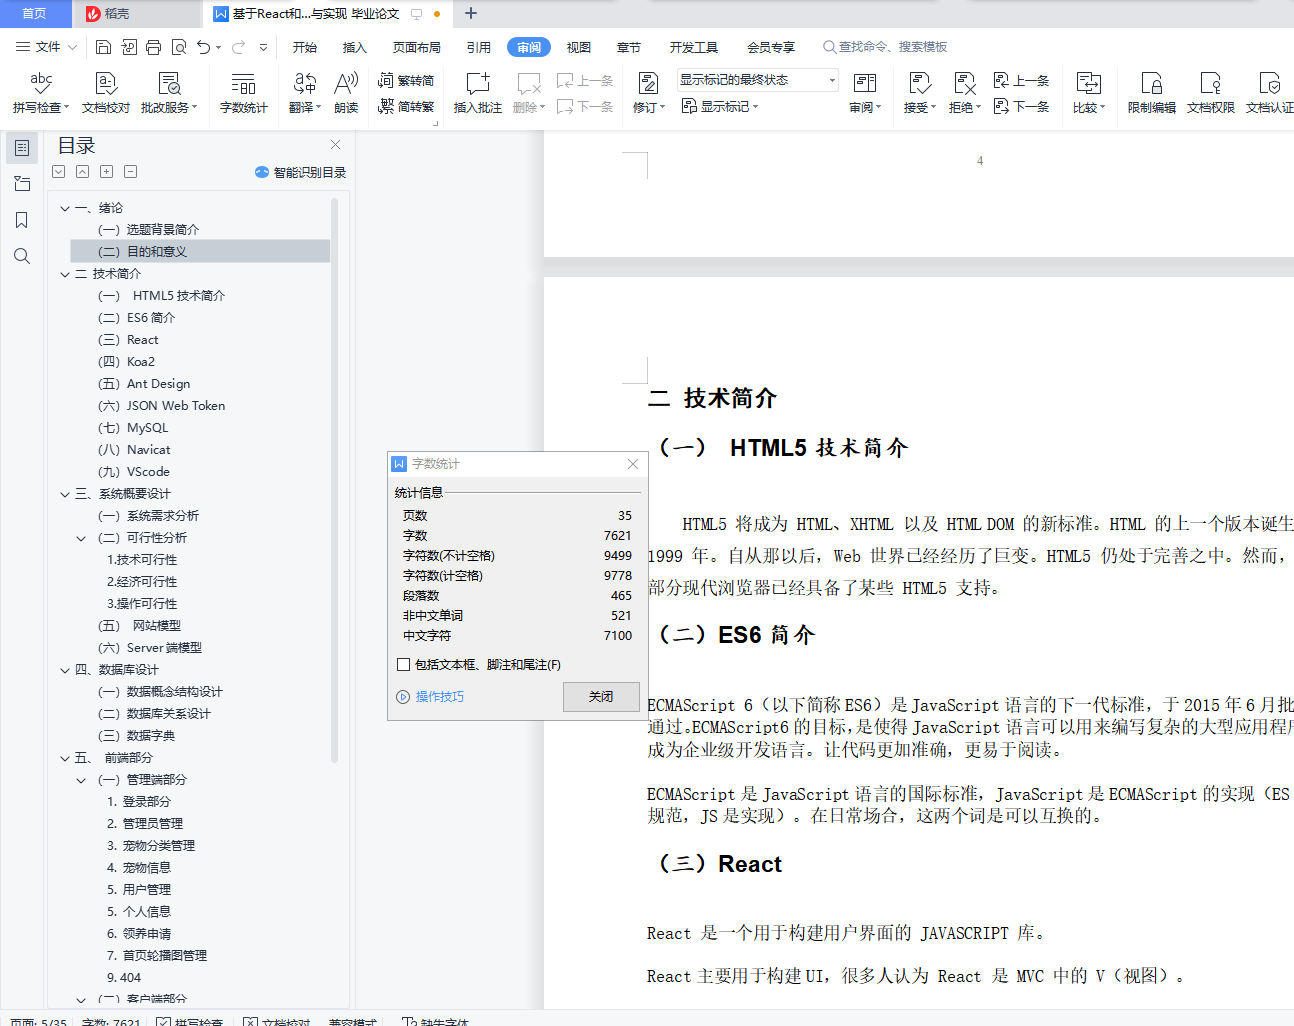This screenshot has width=1294, height=1026.
Task: Click 智能识别目录 in the 目录 panel
Action: coord(301,172)
